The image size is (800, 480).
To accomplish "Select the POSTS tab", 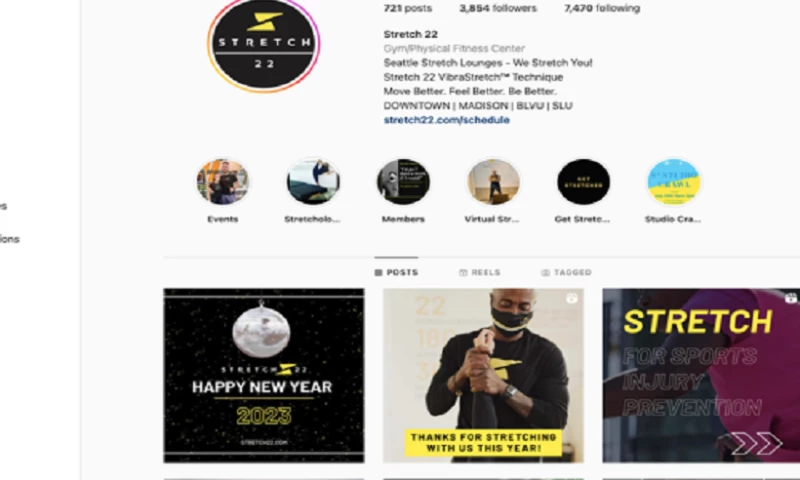I will pos(396,273).
